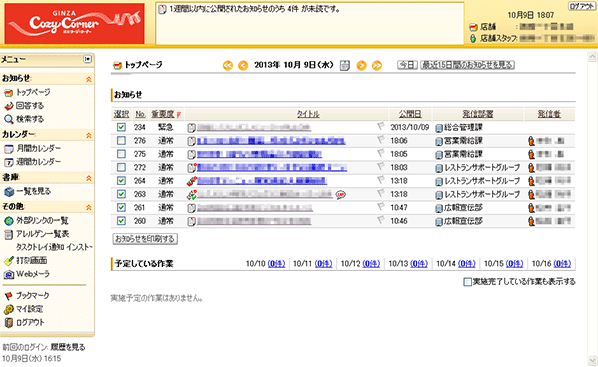The height and width of the screenshot is (367, 598).
Task: Open the 10/16 (0件) scheduled tasks link
Action: (x=562, y=264)
